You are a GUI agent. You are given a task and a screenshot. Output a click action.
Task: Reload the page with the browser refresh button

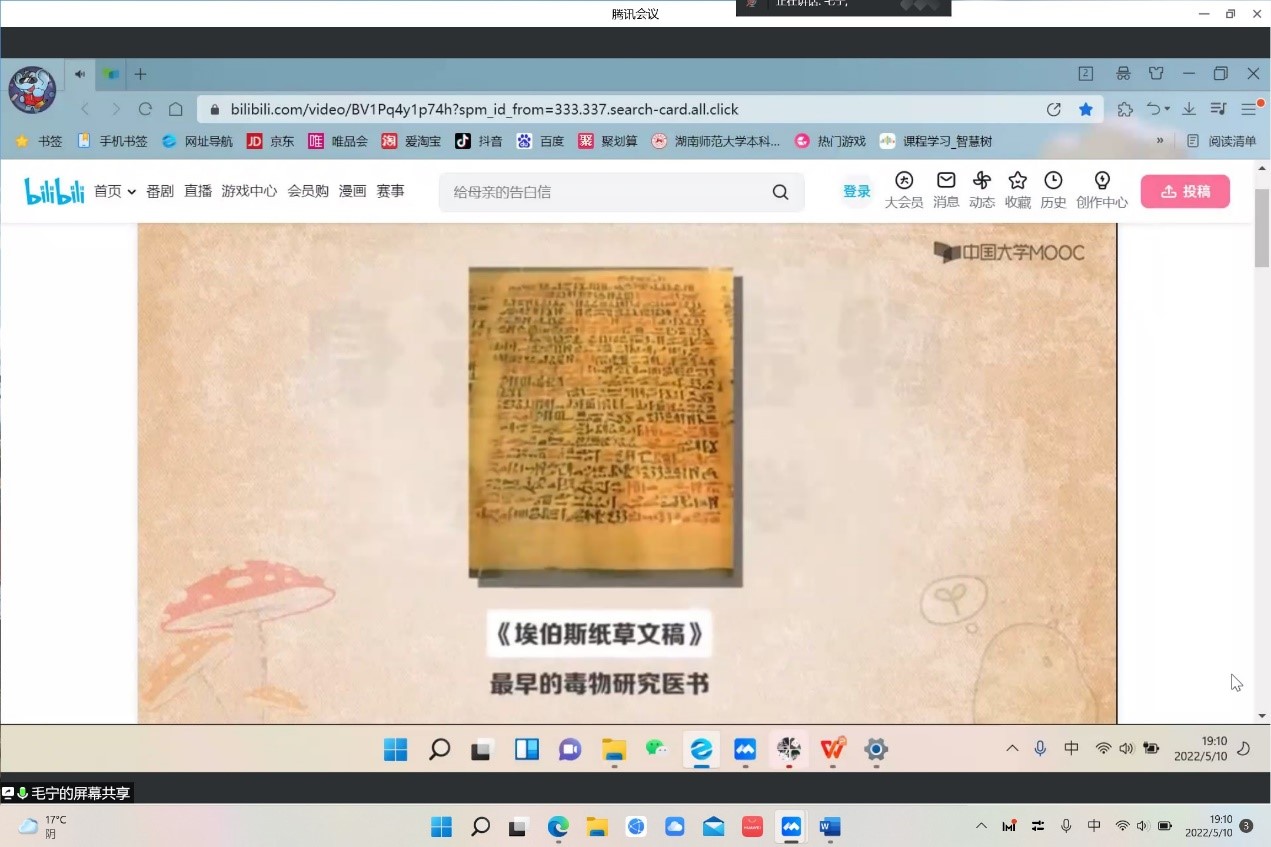[145, 109]
